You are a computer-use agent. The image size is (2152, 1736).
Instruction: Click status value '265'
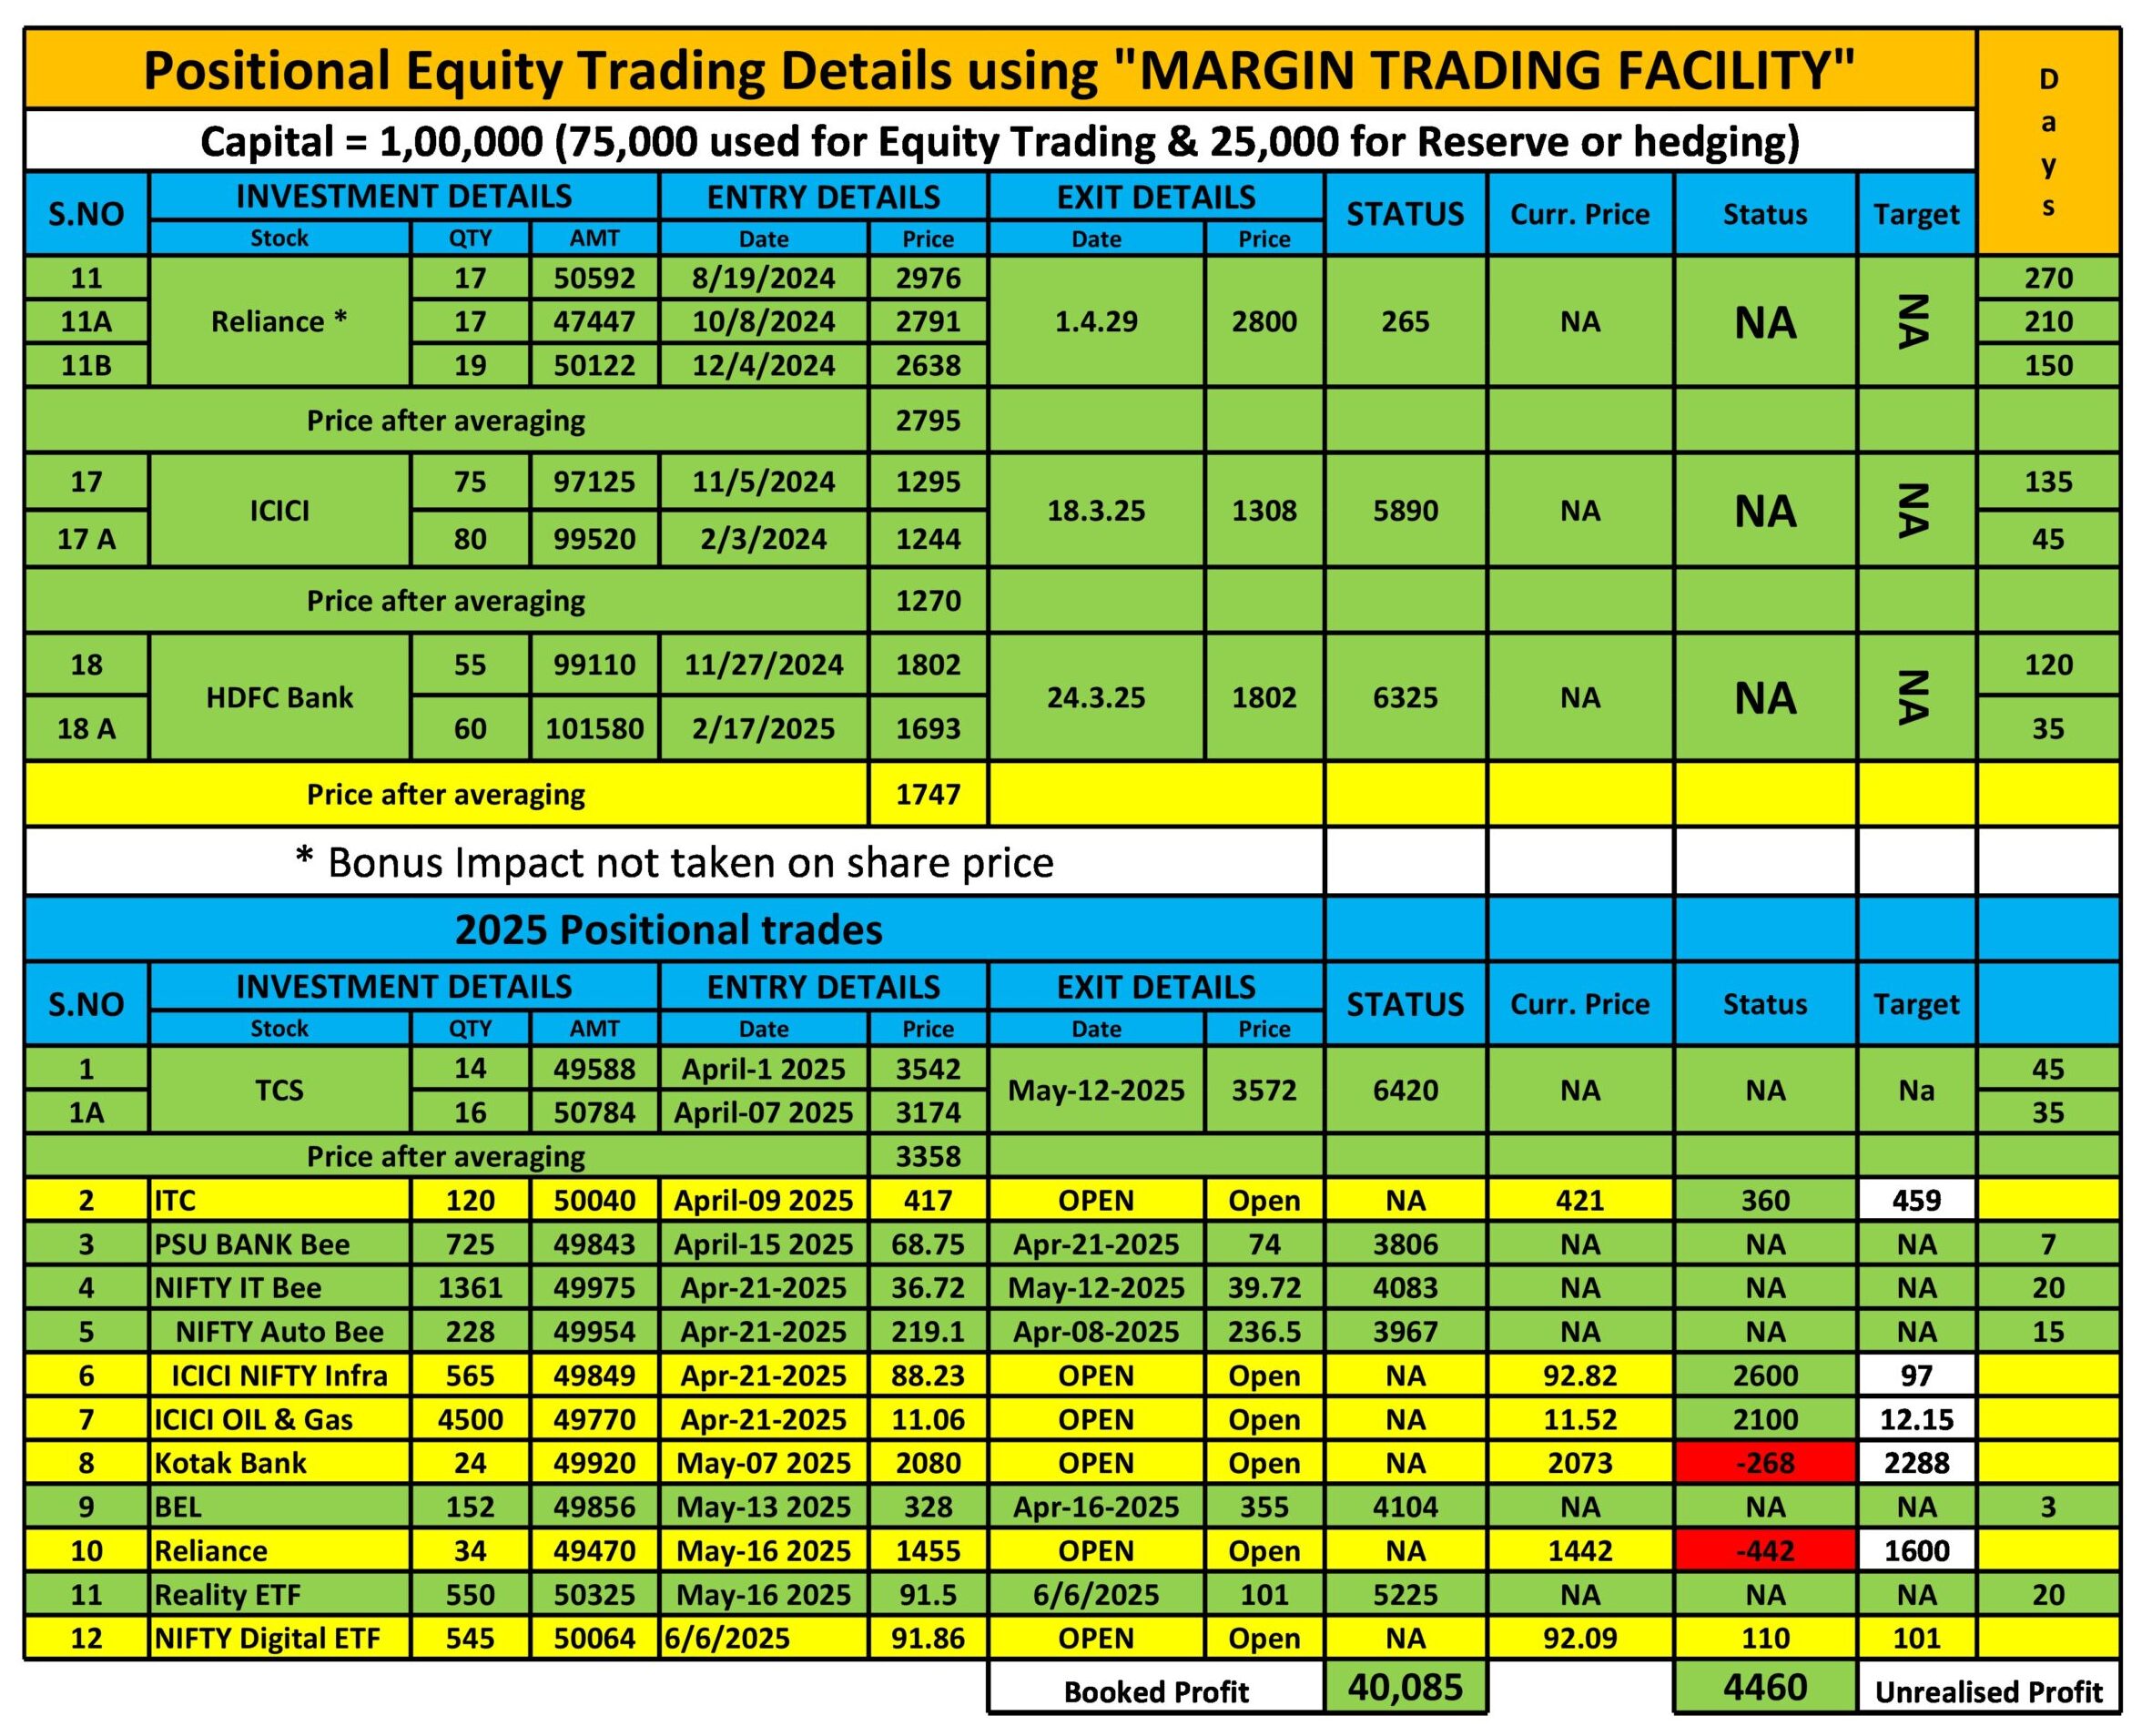point(1405,322)
